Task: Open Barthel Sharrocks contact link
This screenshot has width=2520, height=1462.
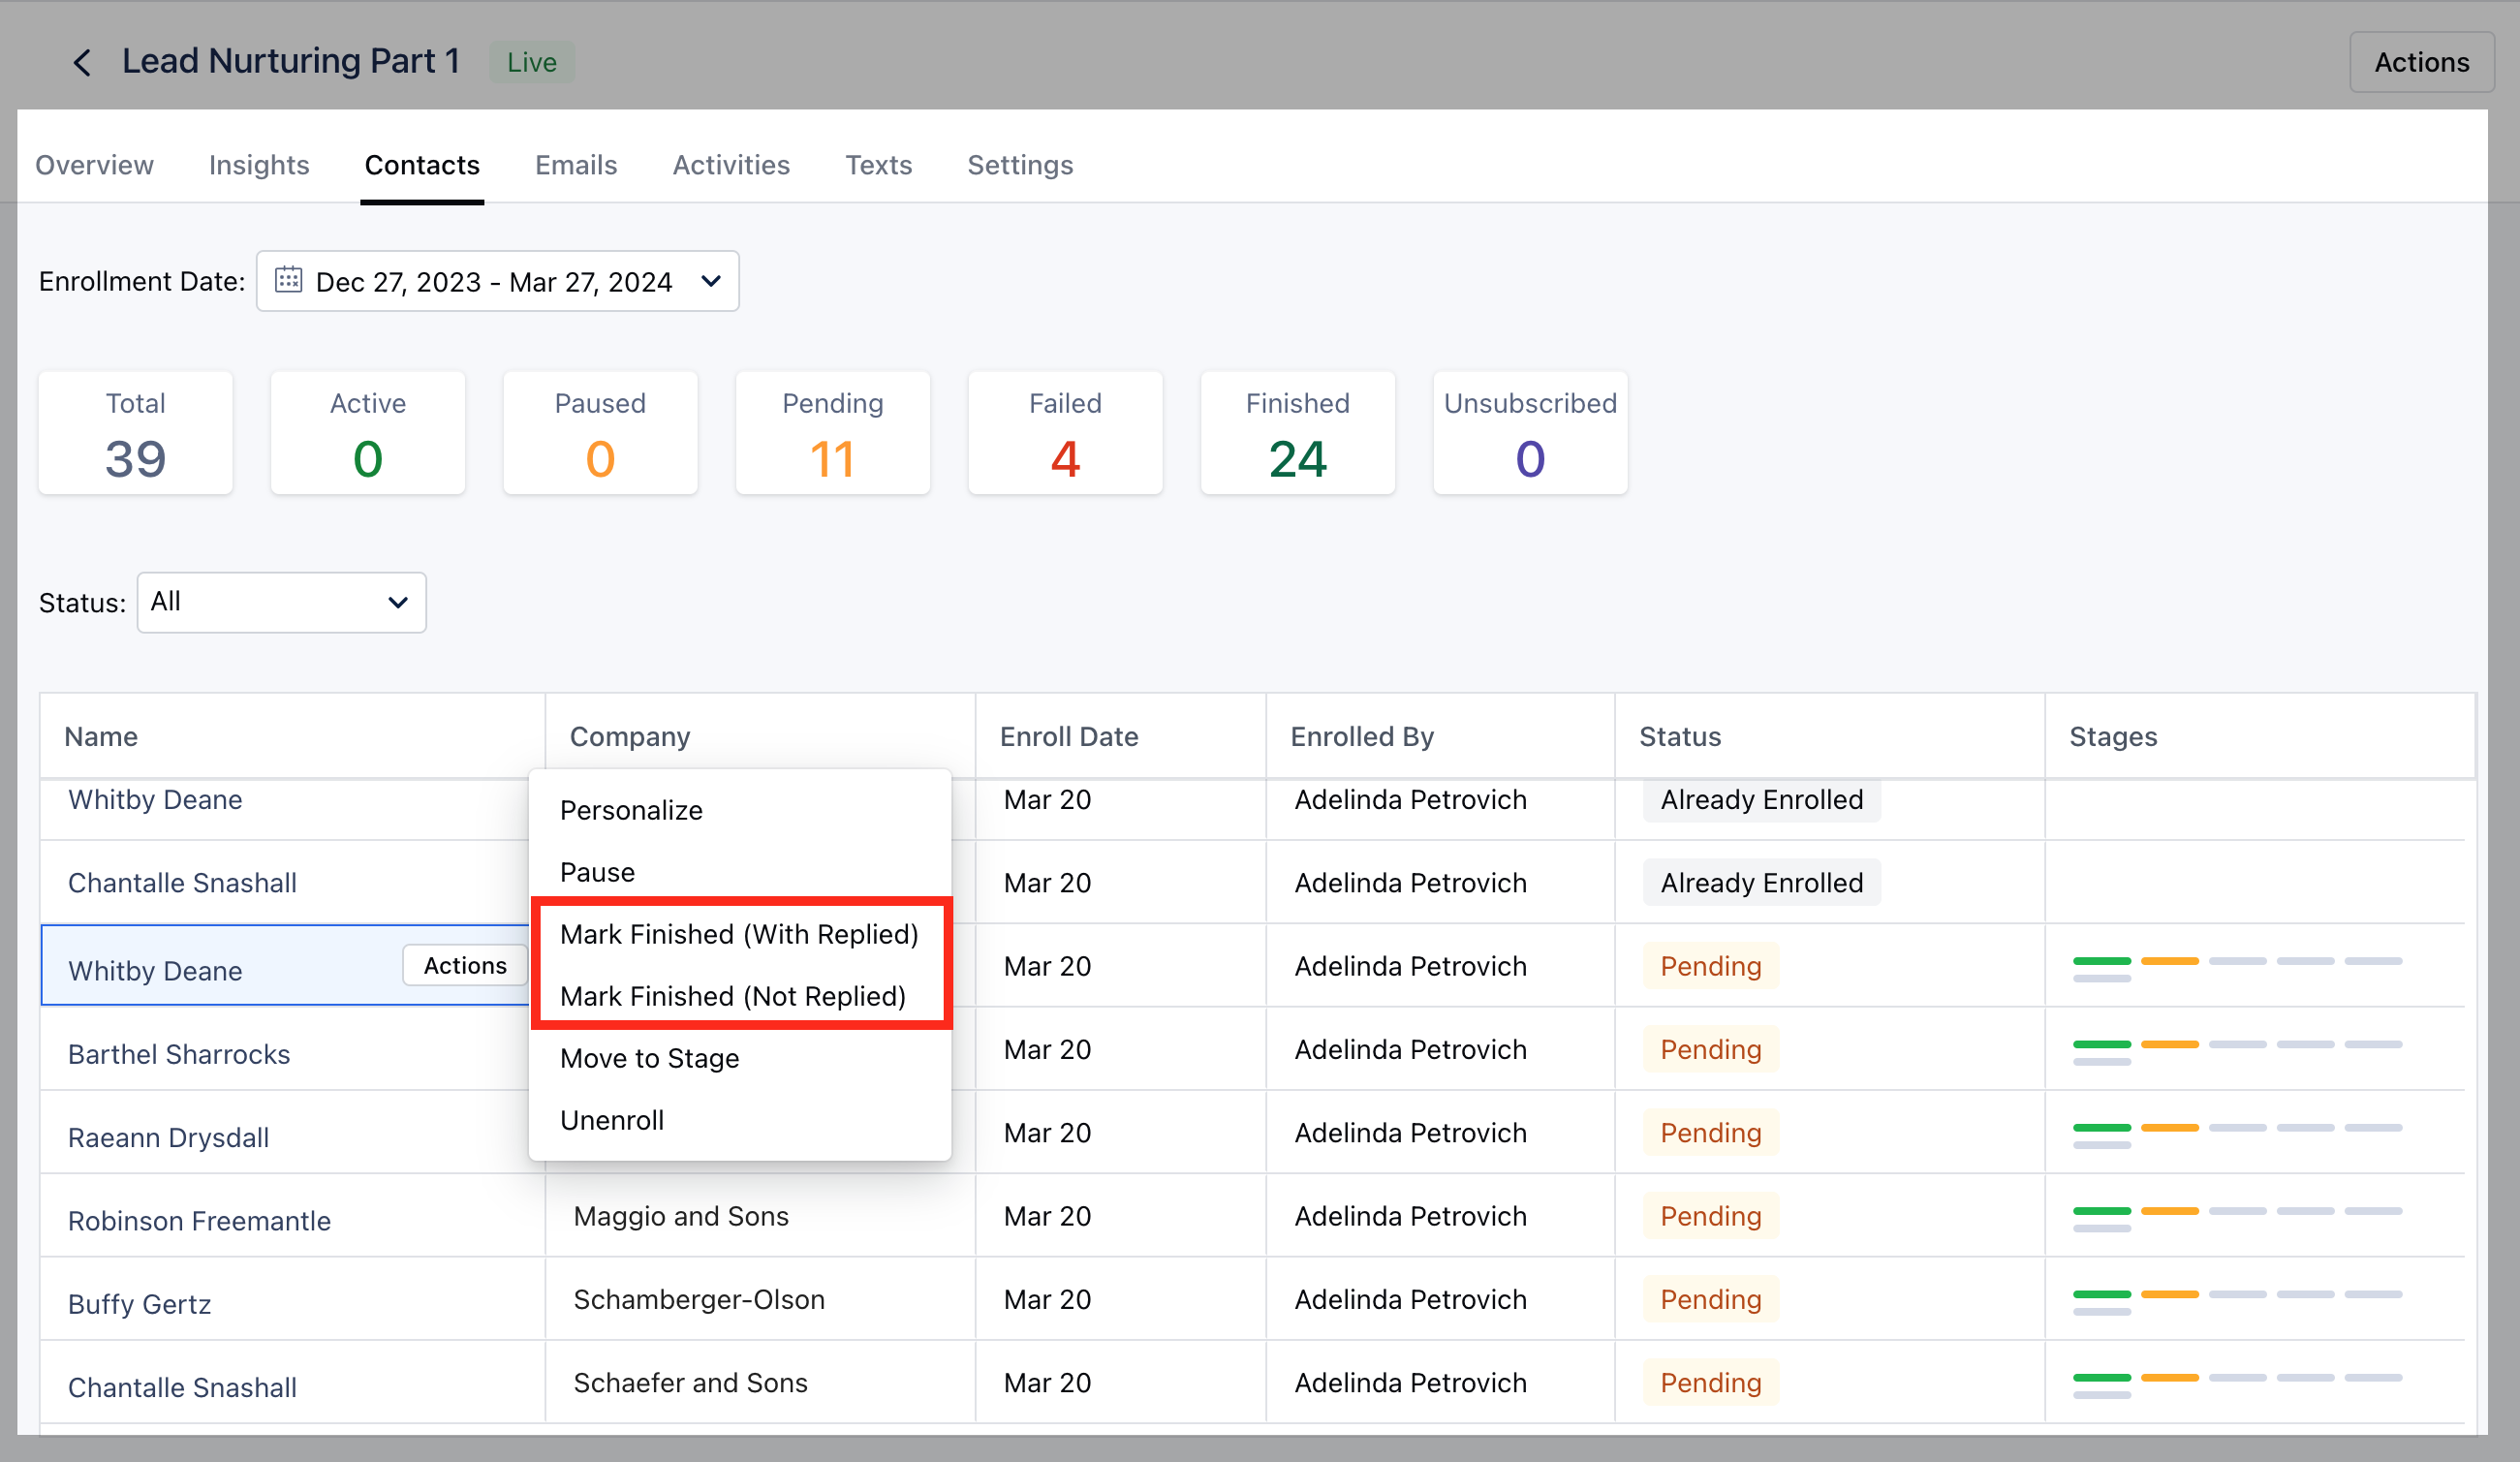Action: pos(179,1054)
